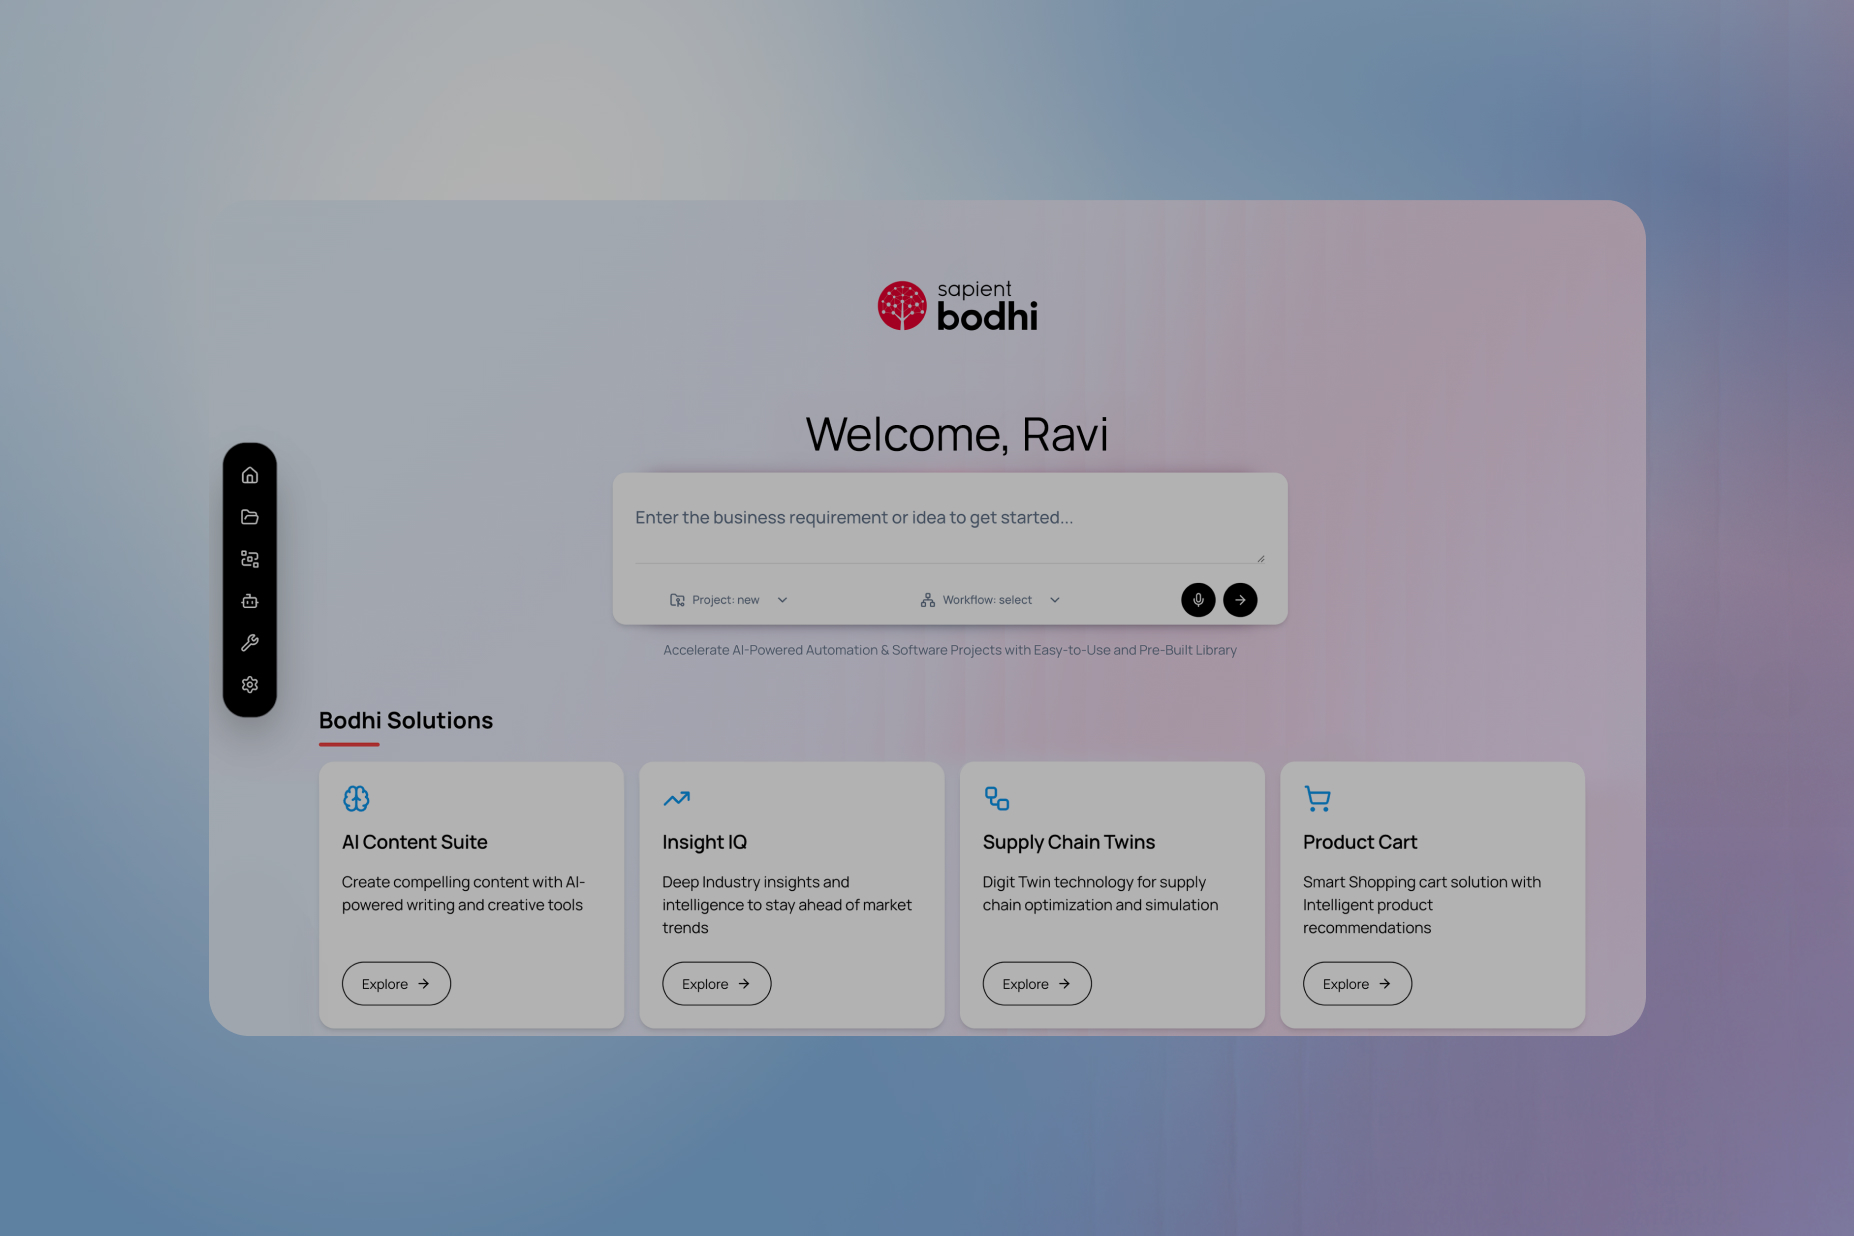The width and height of the screenshot is (1854, 1236).
Task: Click the microphone voice input button
Action: coord(1198,600)
